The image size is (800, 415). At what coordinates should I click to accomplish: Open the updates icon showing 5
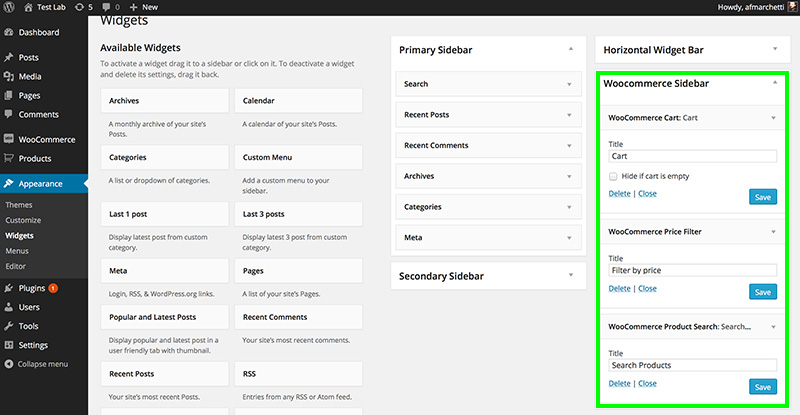tap(79, 7)
